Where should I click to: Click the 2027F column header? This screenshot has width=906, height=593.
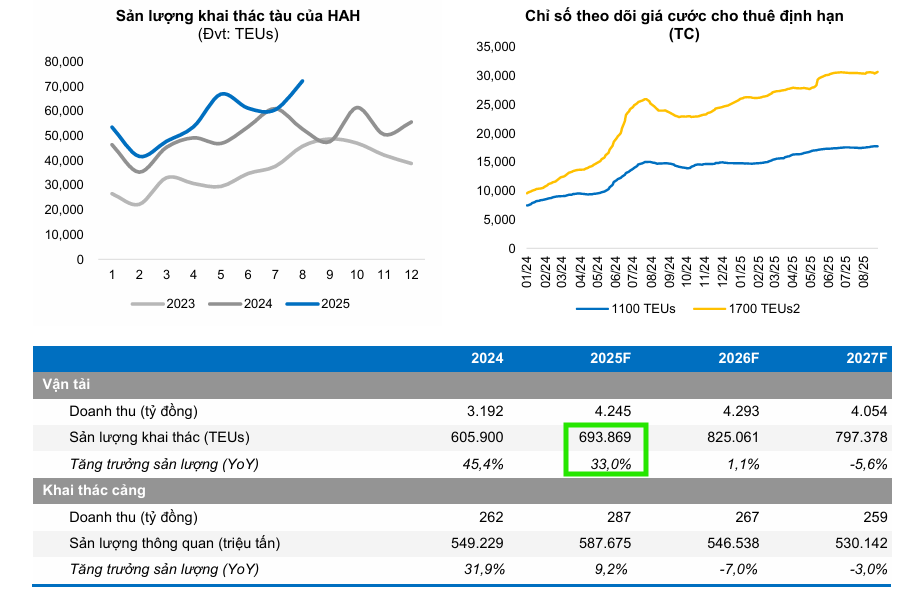865,358
